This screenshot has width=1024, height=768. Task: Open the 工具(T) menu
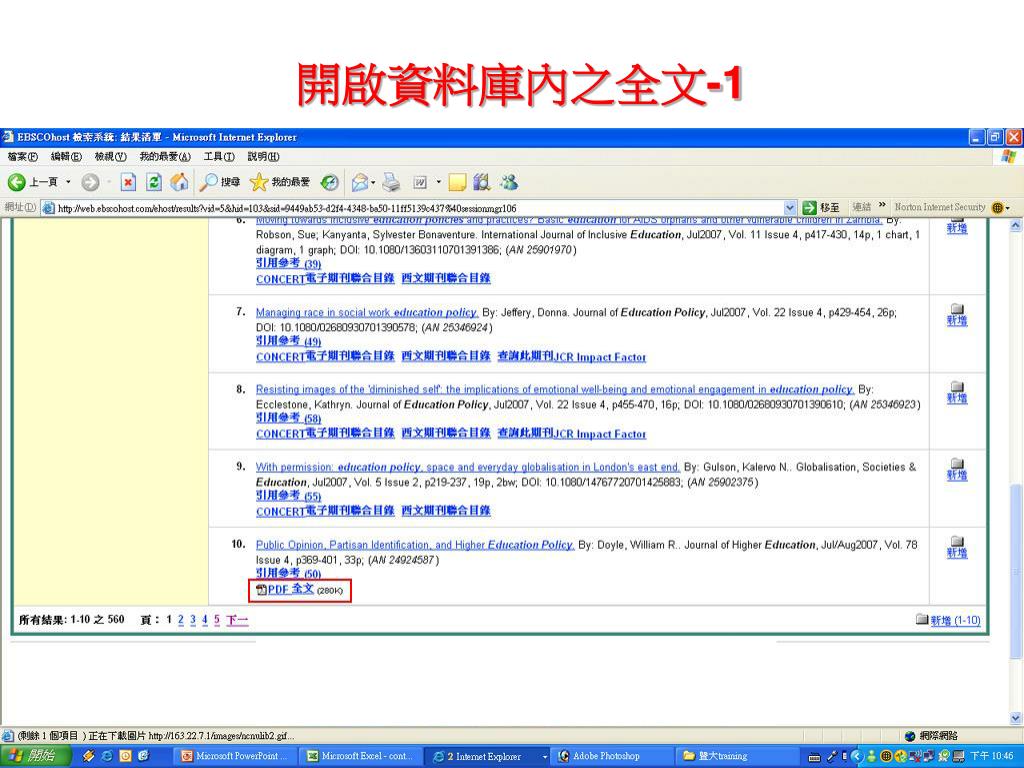(219, 157)
